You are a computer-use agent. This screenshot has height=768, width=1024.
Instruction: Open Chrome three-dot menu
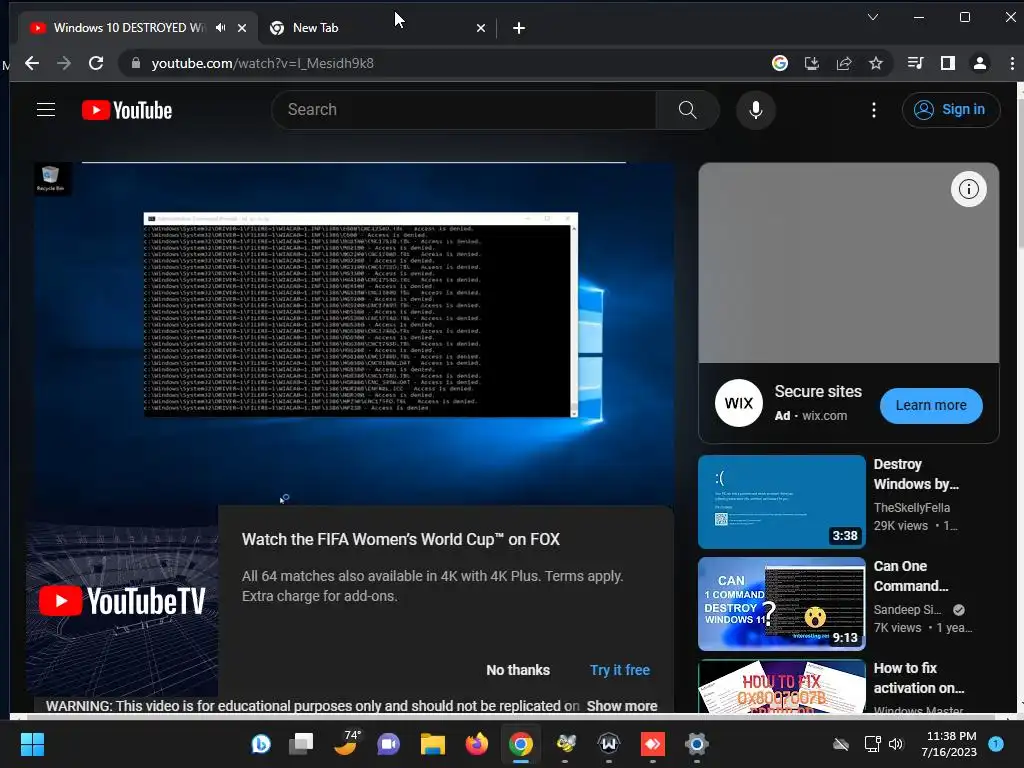pos(1012,63)
